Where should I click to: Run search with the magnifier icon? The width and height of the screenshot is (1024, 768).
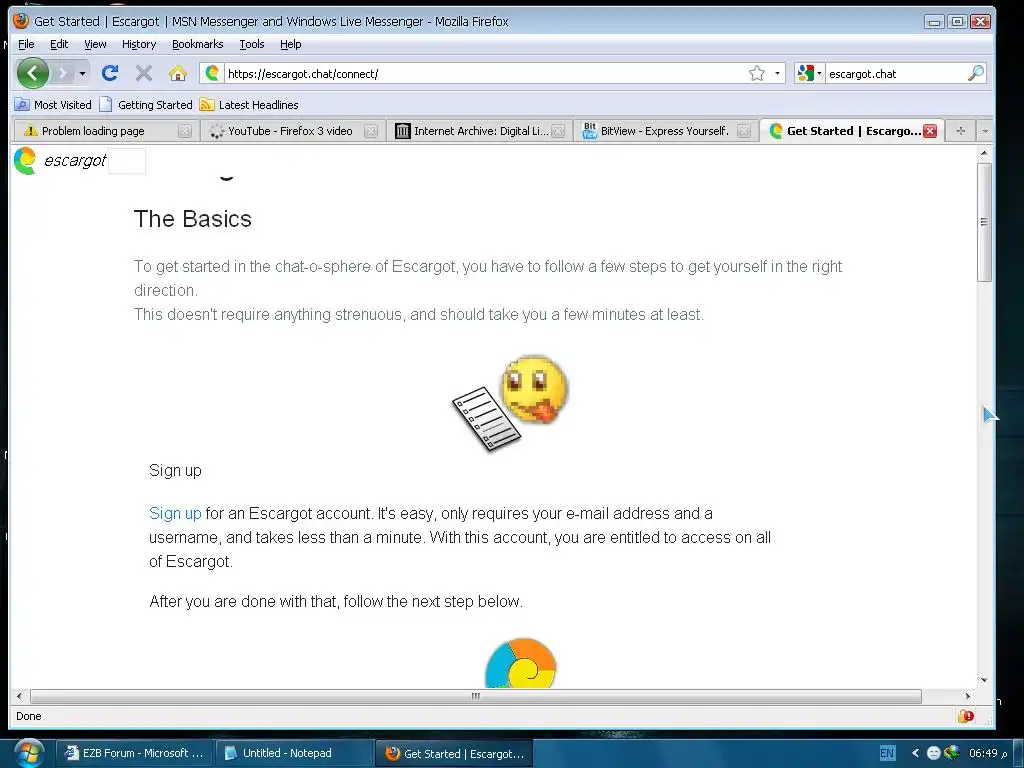tap(976, 73)
